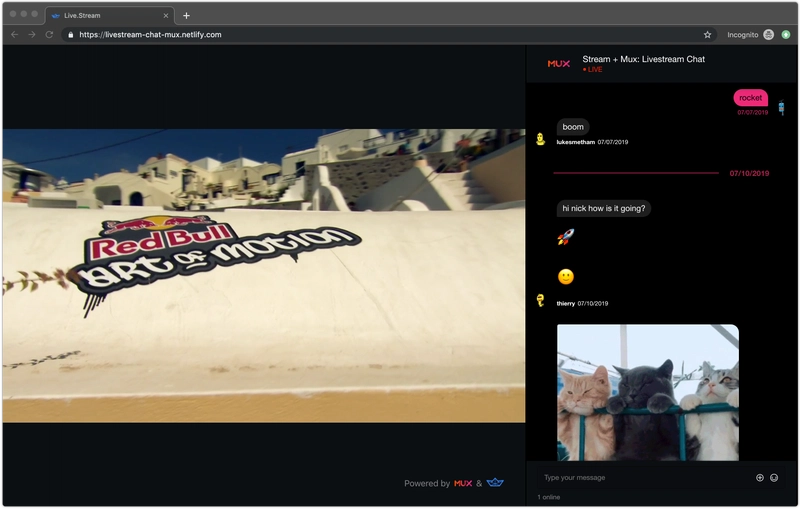This screenshot has height=509, width=800.
Task: Click the padlock icon in the address bar
Action: point(70,35)
